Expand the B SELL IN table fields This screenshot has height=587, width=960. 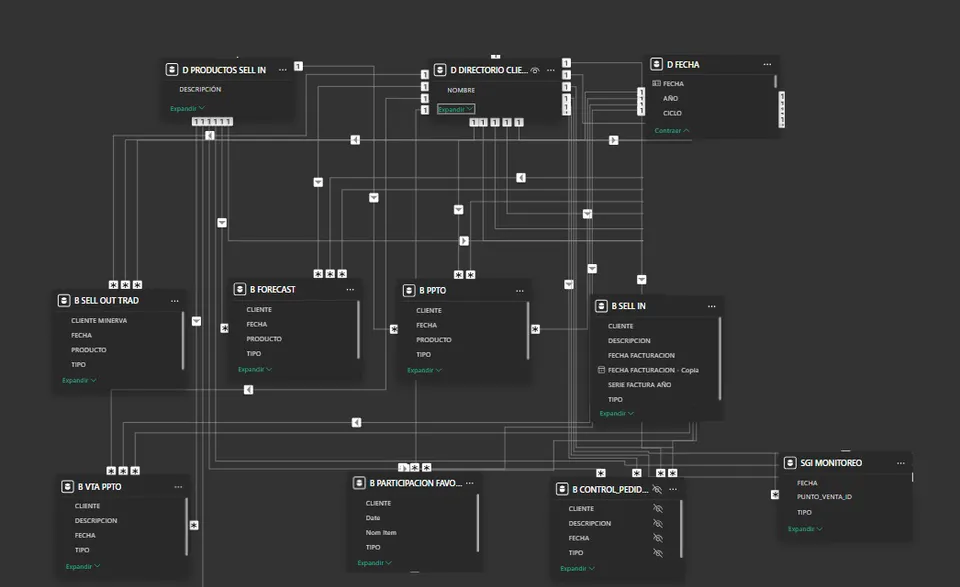coord(617,413)
